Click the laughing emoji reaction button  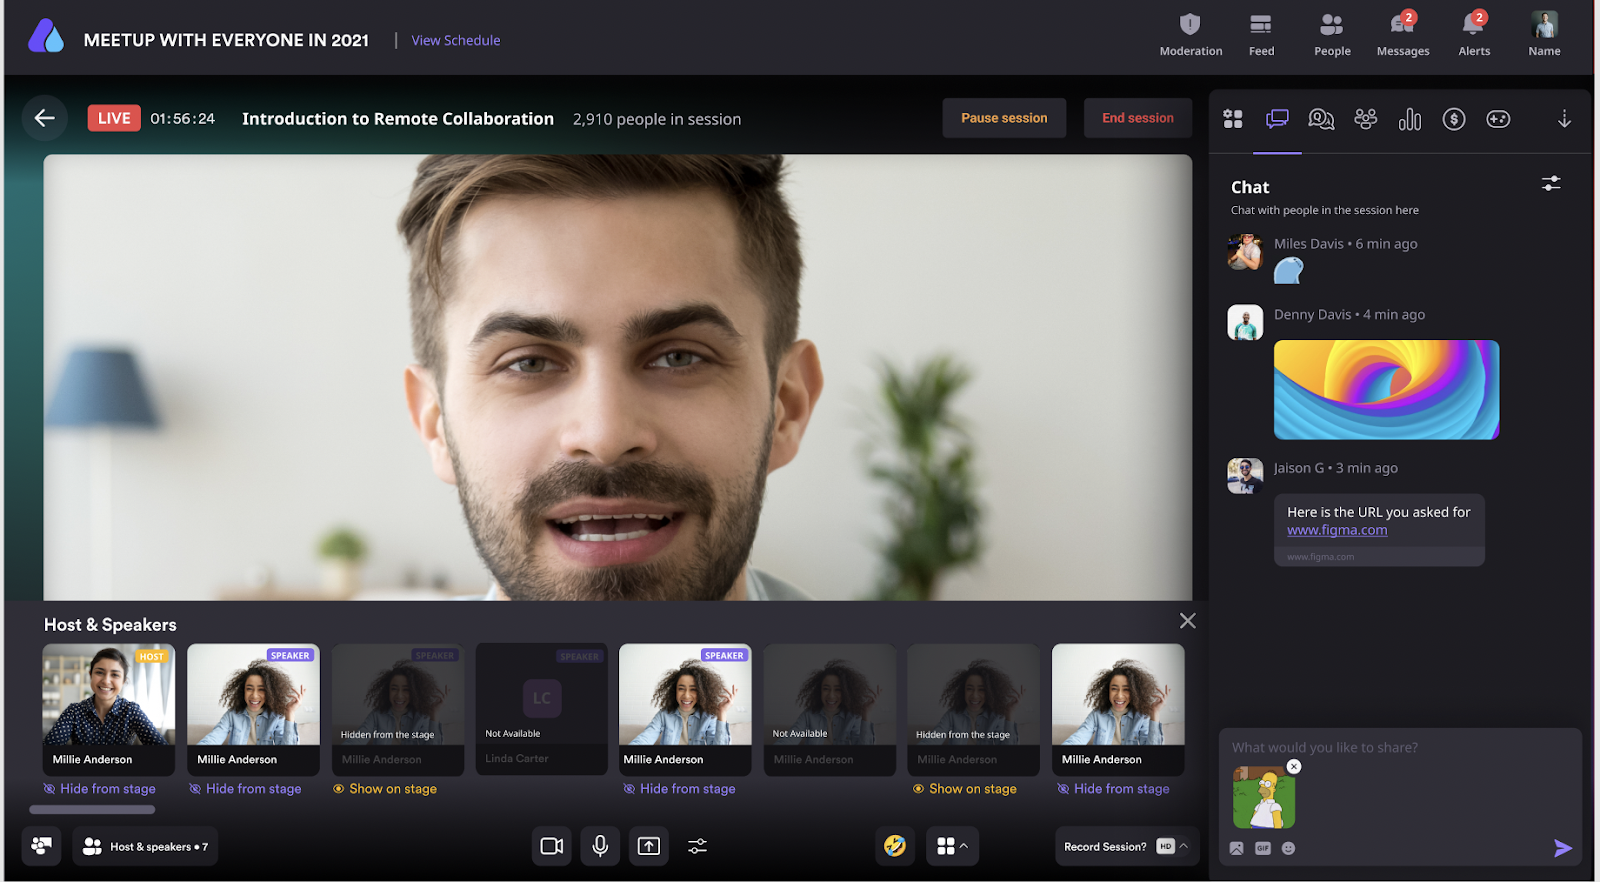[895, 846]
